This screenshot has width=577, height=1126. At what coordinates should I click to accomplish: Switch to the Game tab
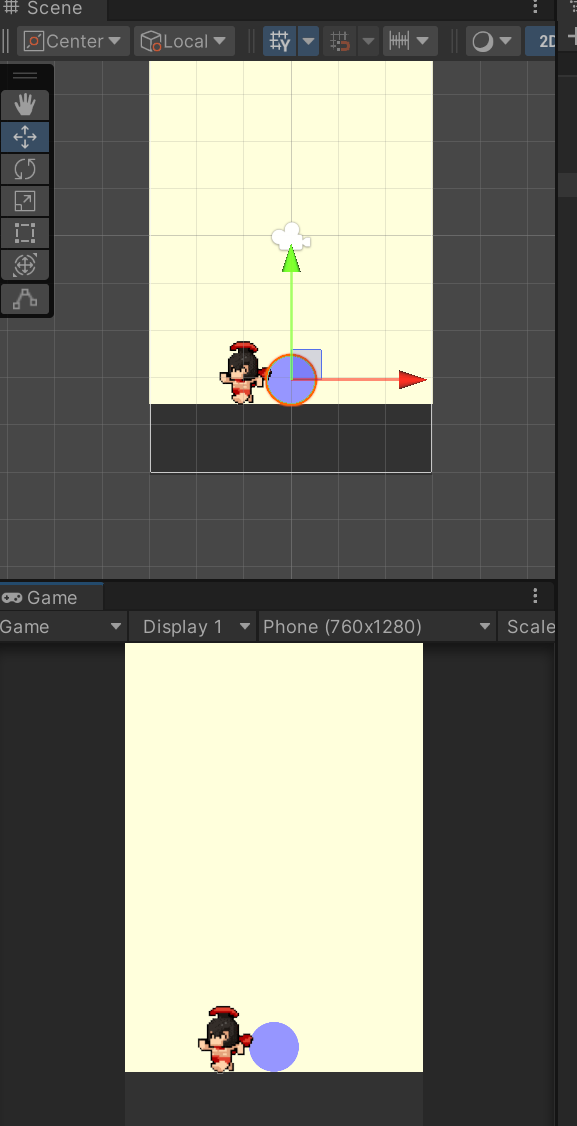click(x=50, y=597)
